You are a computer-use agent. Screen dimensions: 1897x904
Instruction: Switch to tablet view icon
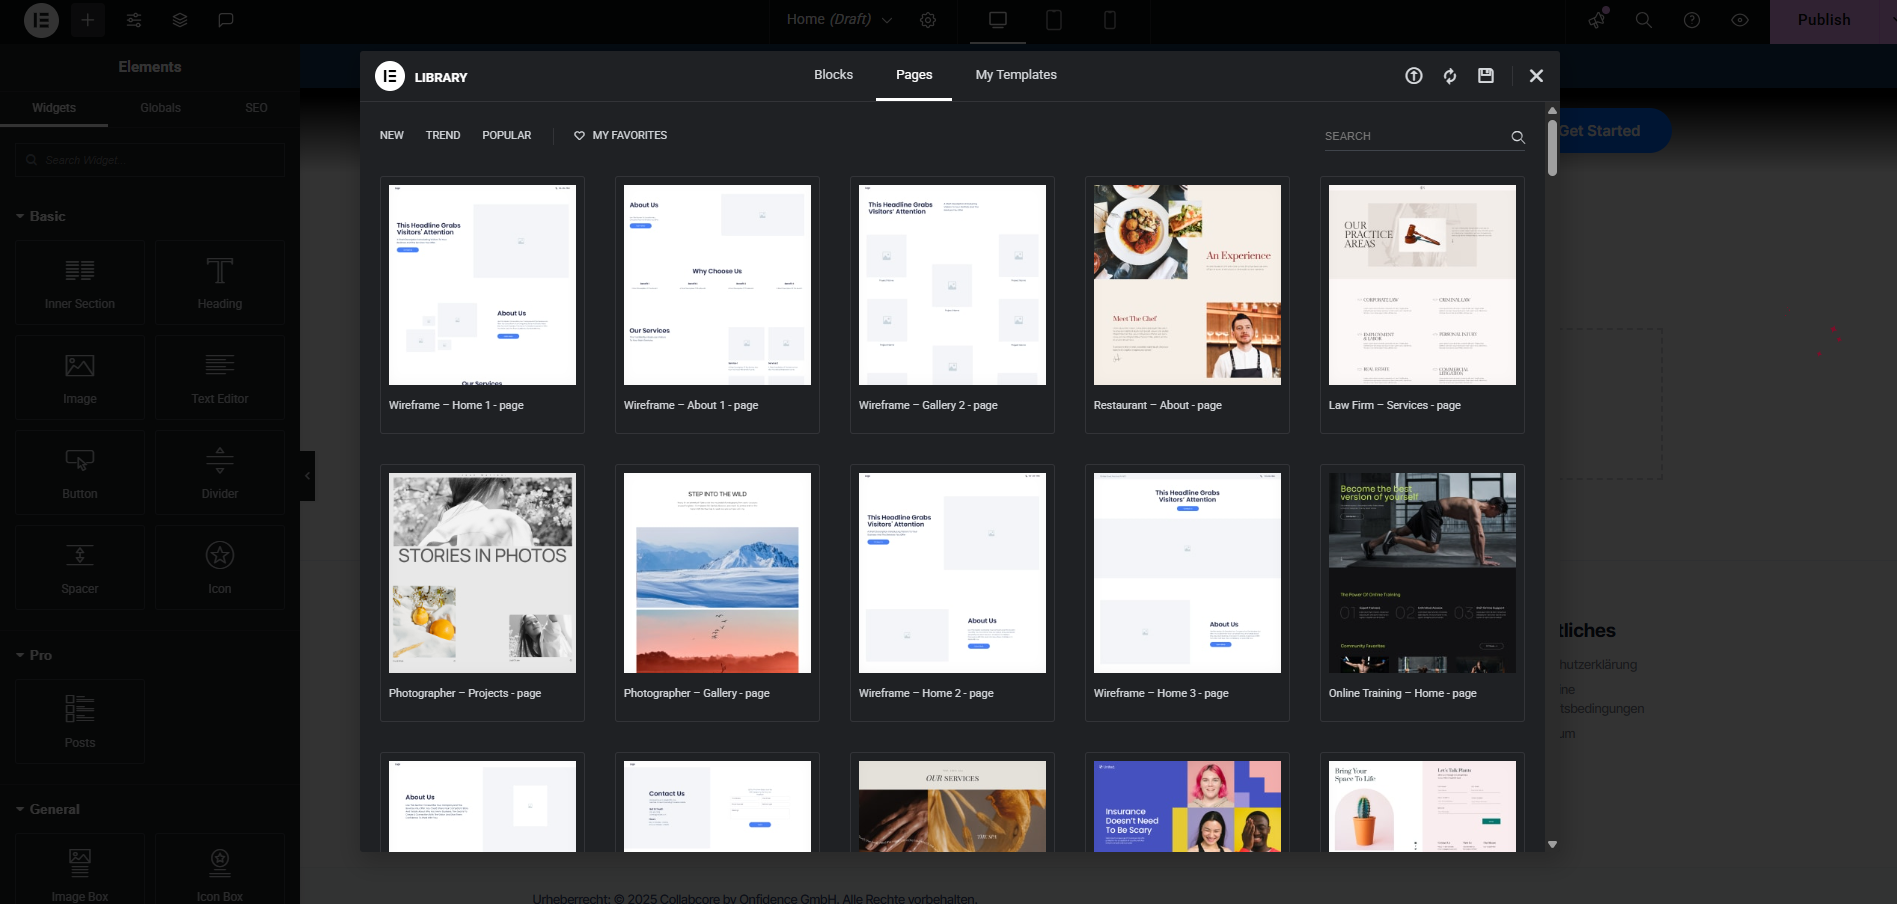pyautogui.click(x=1054, y=20)
